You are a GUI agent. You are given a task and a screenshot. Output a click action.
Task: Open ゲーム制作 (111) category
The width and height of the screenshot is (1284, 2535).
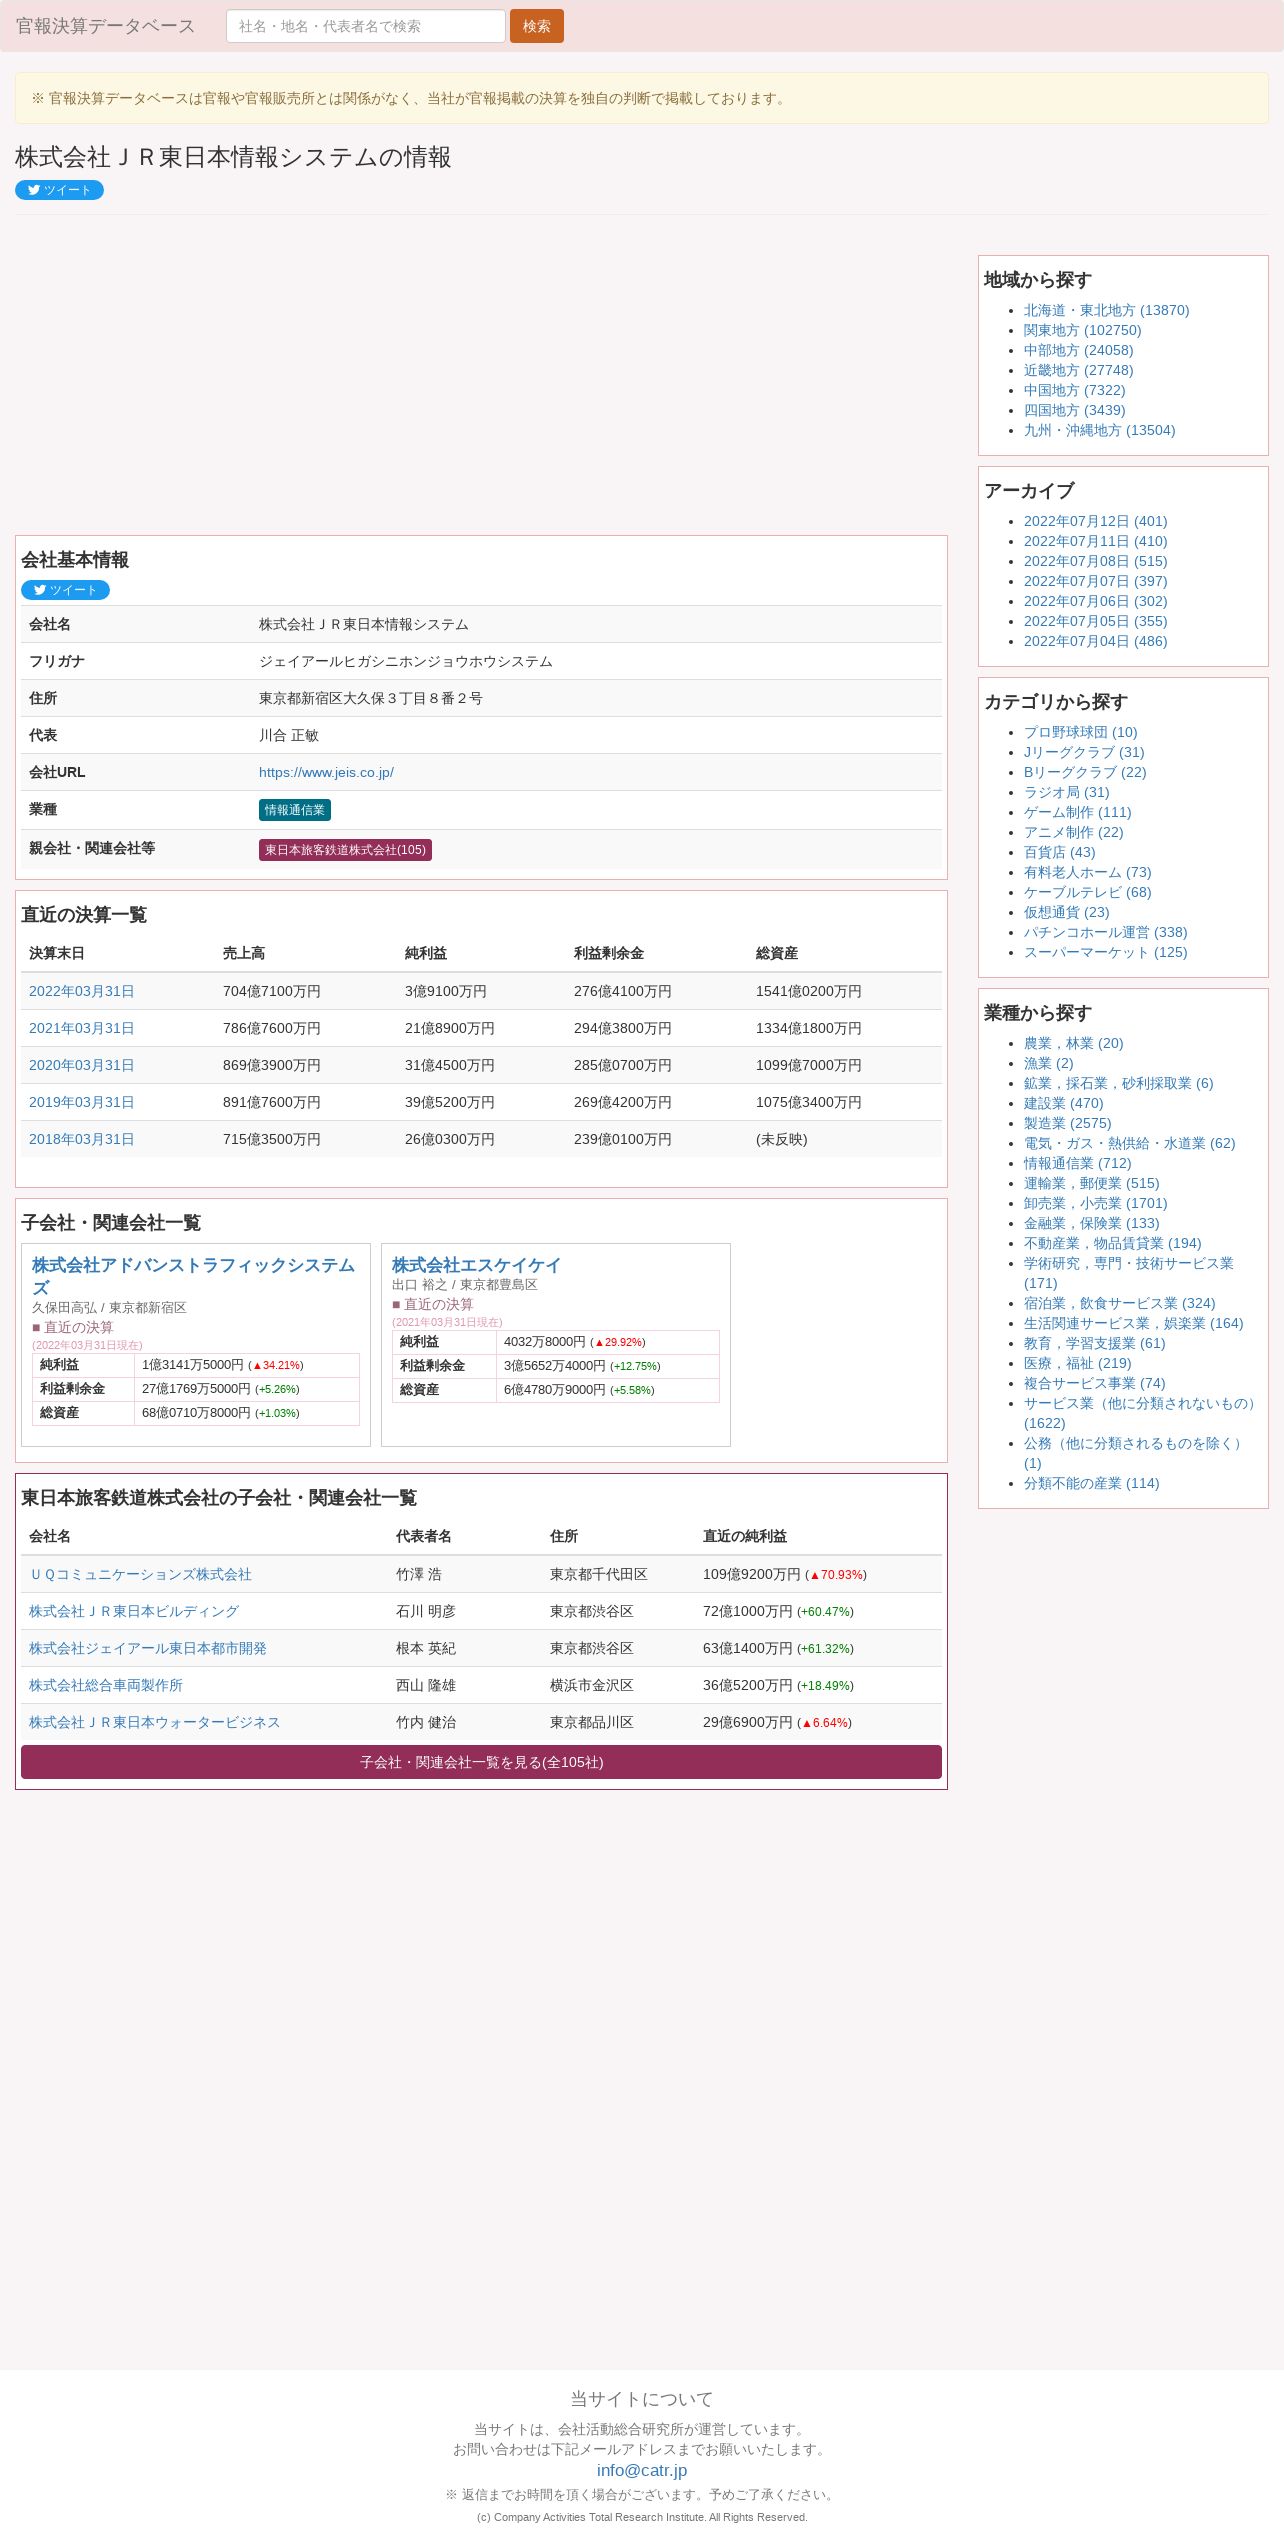(x=1077, y=812)
